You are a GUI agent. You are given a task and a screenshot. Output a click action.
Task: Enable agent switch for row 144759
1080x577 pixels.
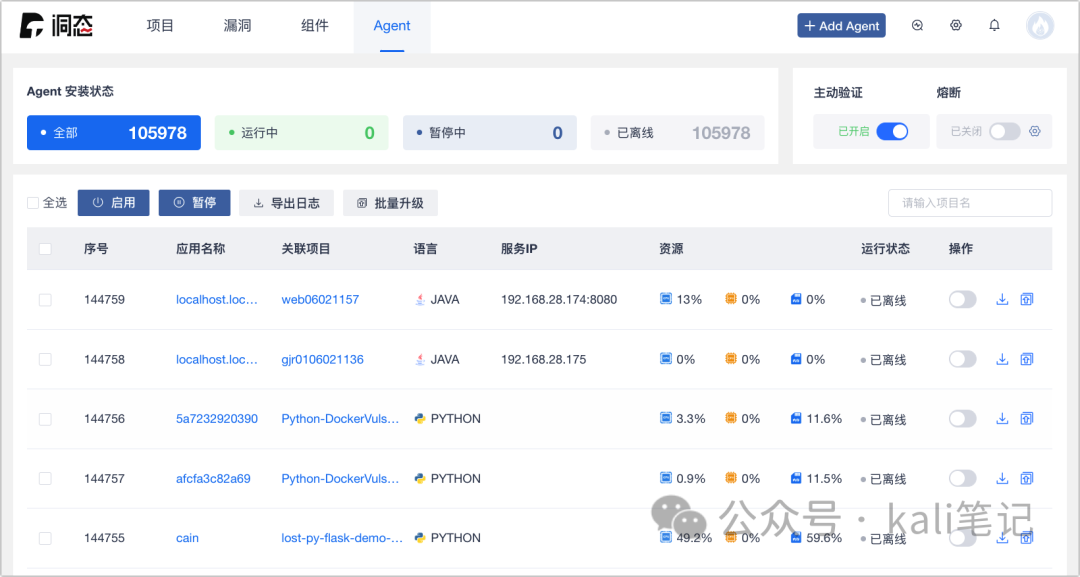coord(962,300)
